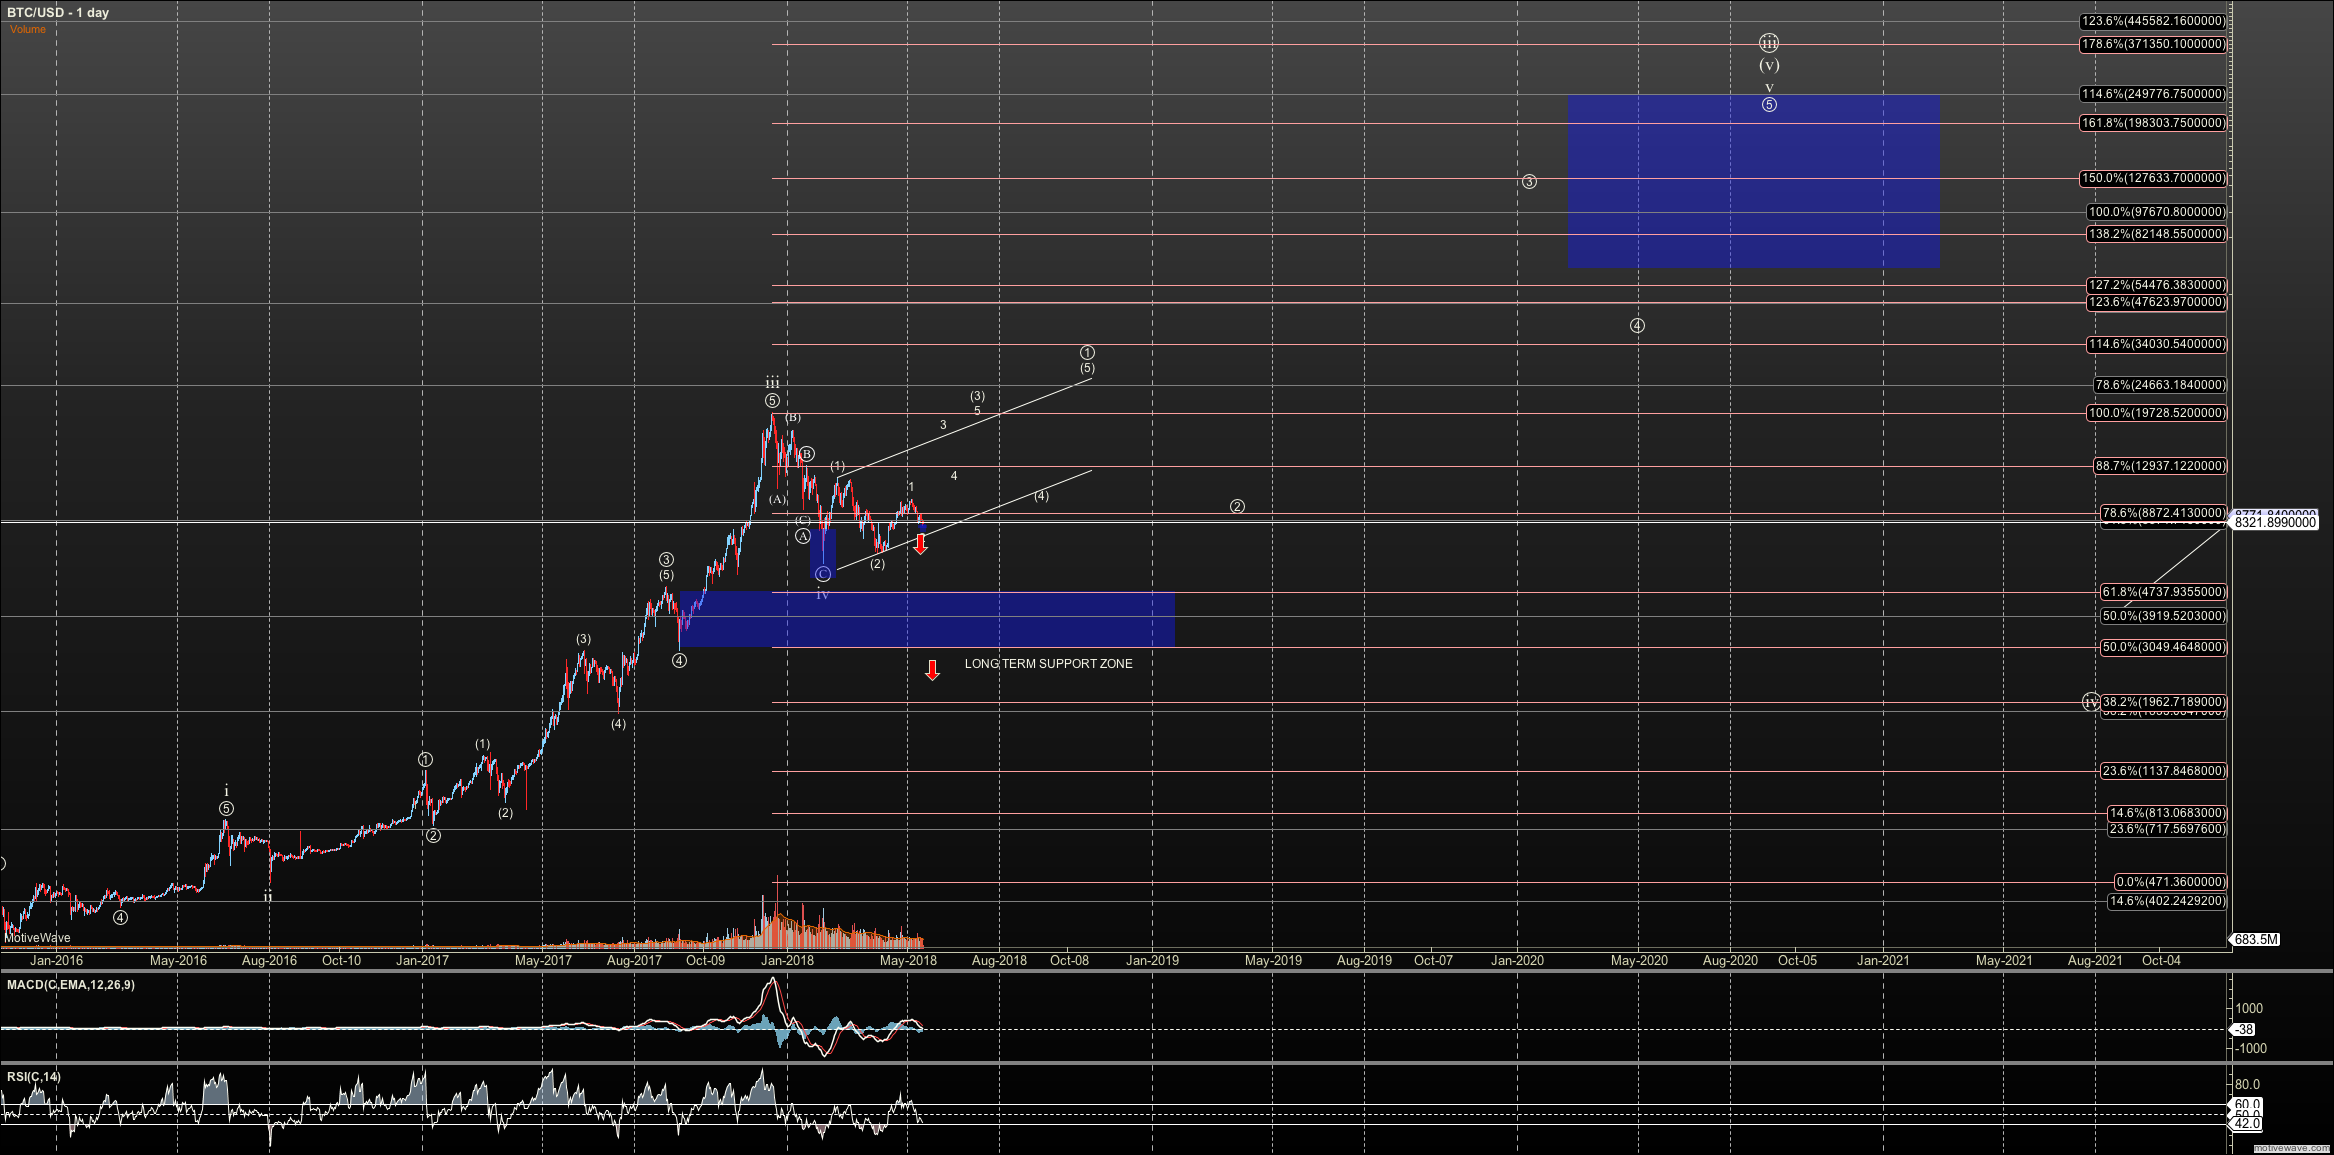Viewport: 2334px width, 1155px height.
Task: Select the LONG TERM SUPPORT ZONE text annotation
Action: pyautogui.click(x=1048, y=663)
